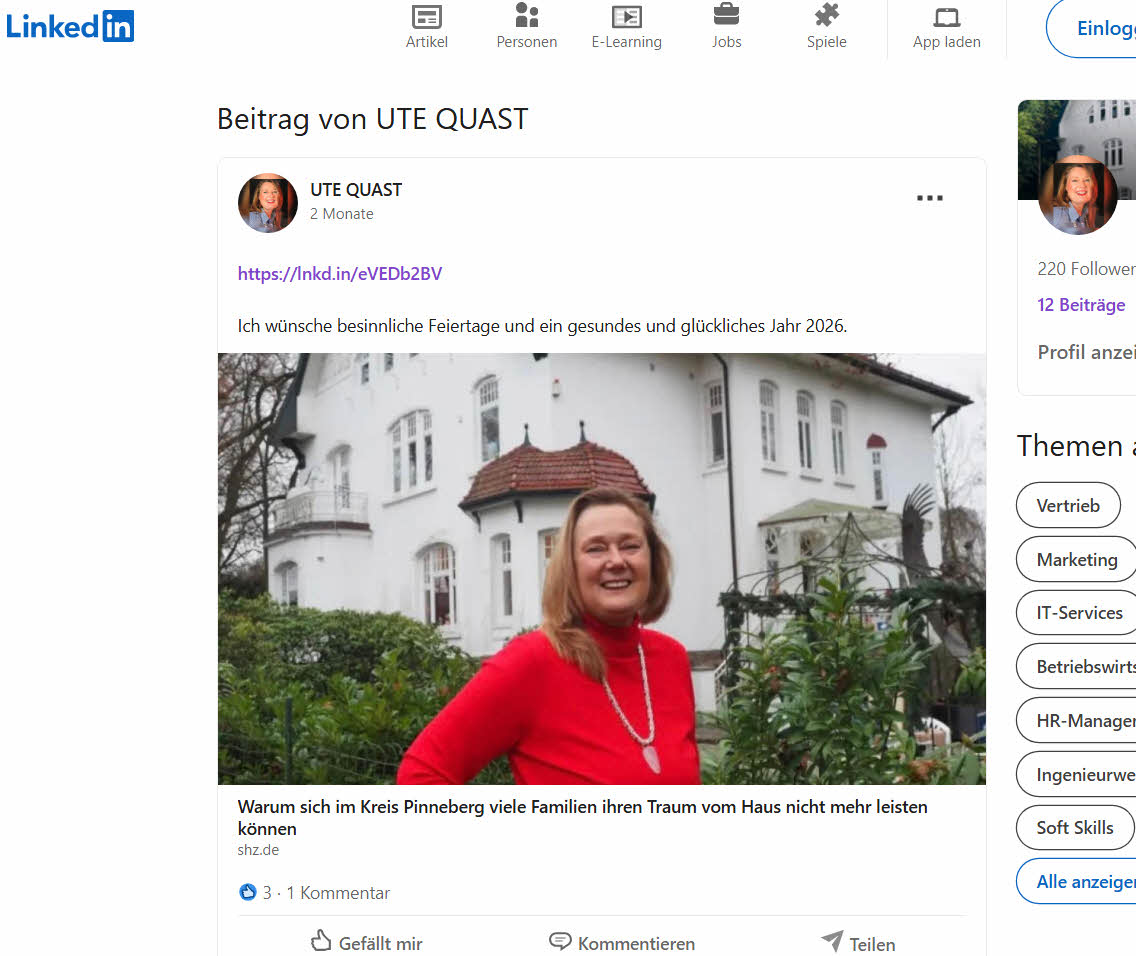Open the post's three-dot options menu
Viewport: 1136px width, 956px height.
tap(930, 199)
